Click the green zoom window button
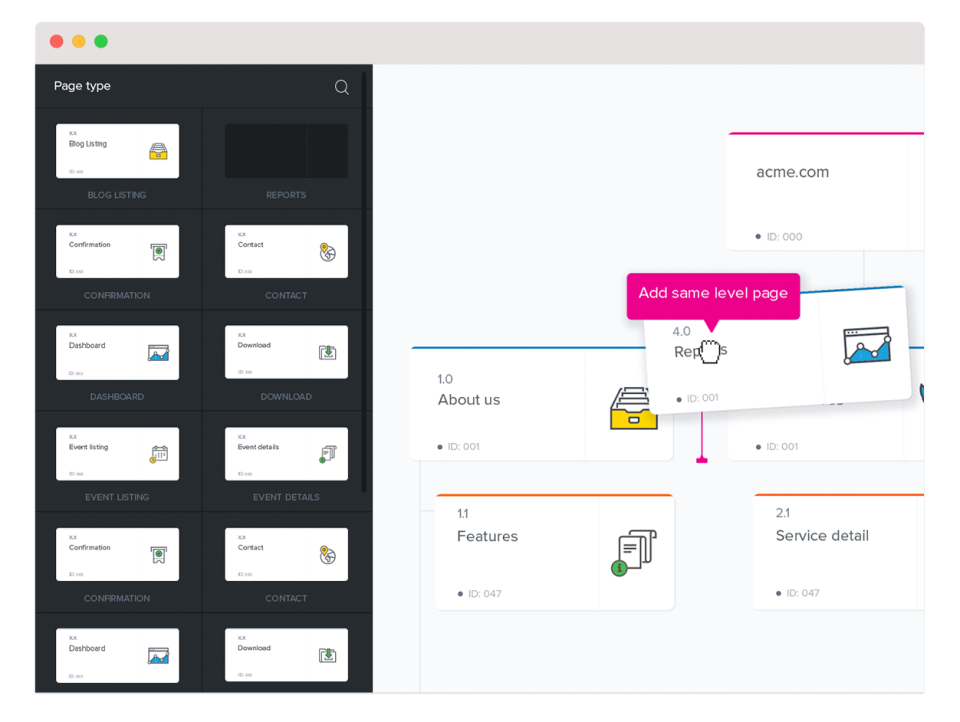The height and width of the screenshot is (722, 960). tap(101, 41)
